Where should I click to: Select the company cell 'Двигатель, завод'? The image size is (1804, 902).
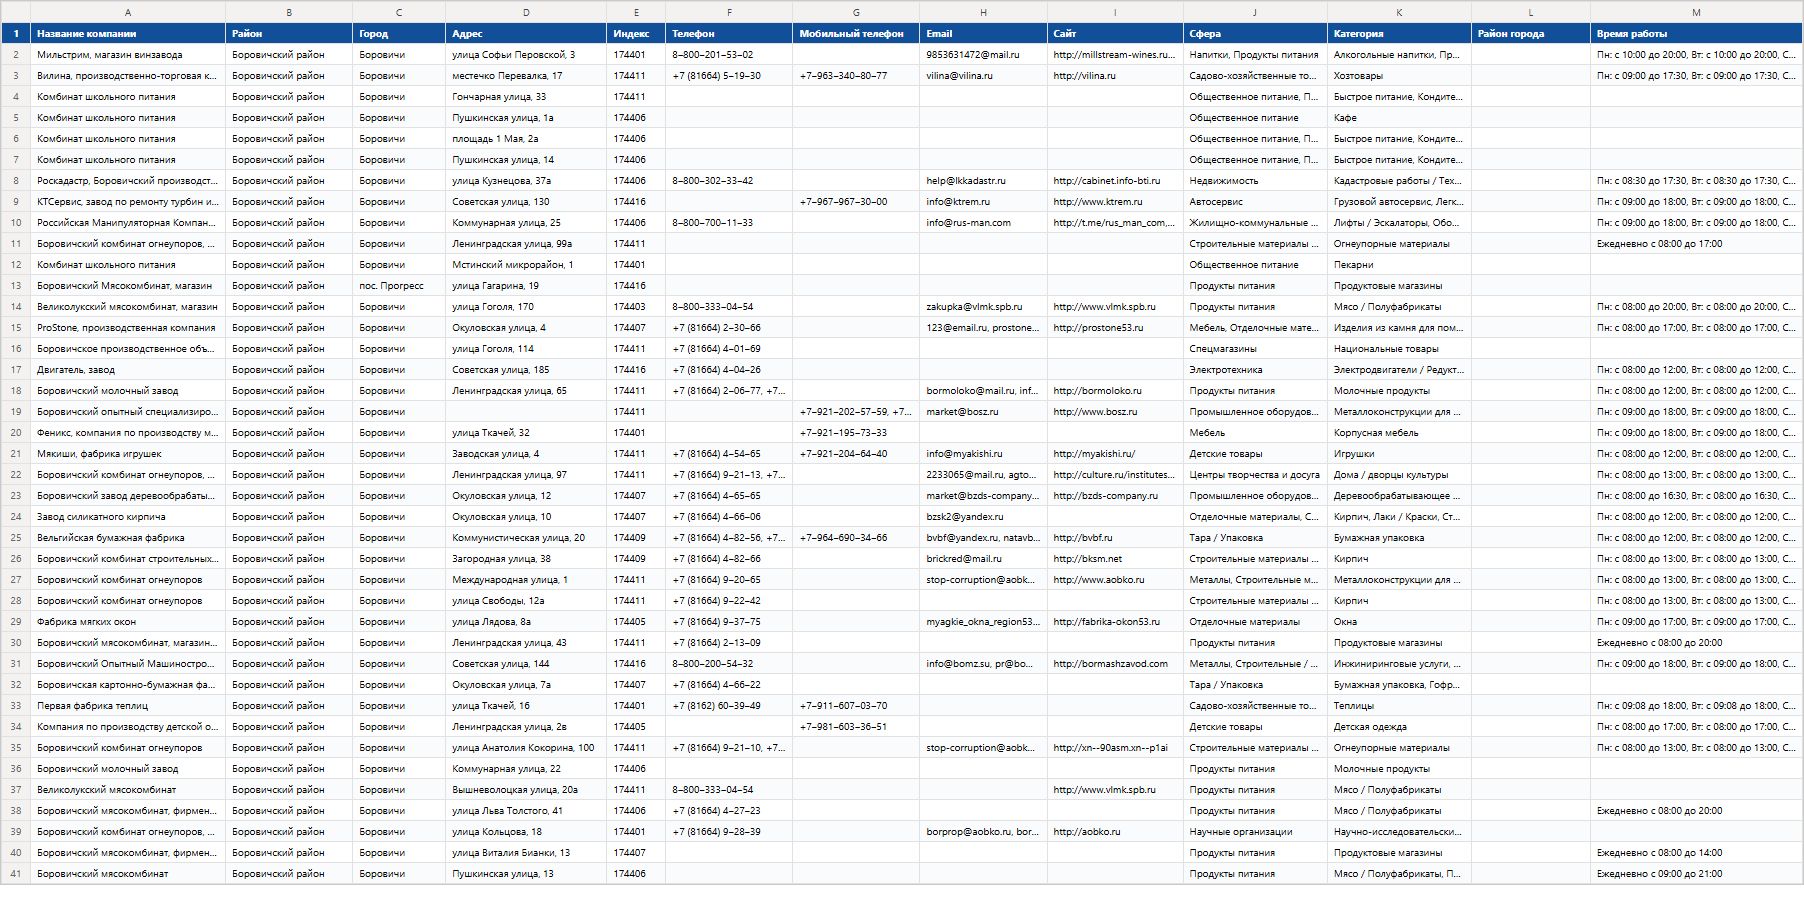pyautogui.click(x=128, y=370)
